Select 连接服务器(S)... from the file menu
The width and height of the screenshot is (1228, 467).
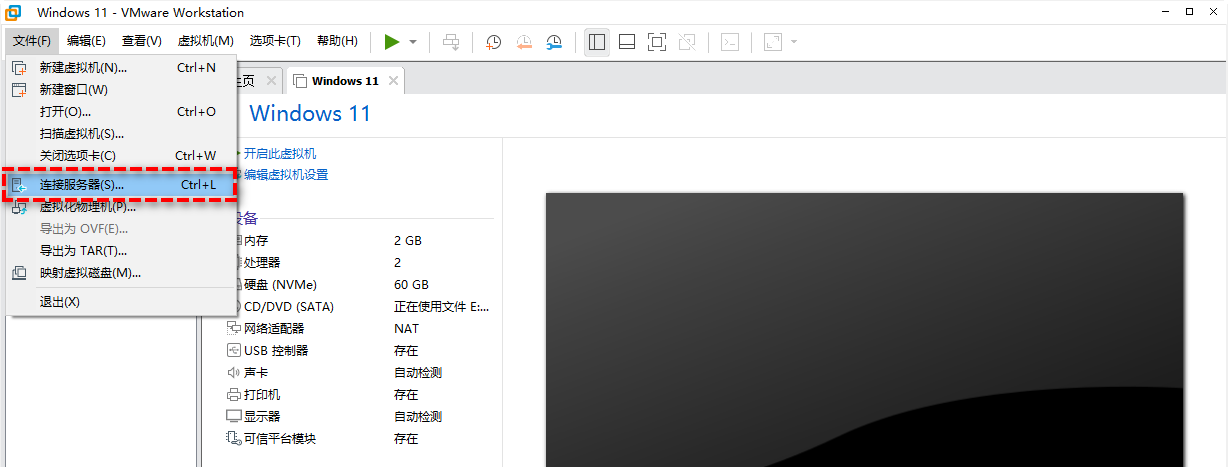click(82, 185)
